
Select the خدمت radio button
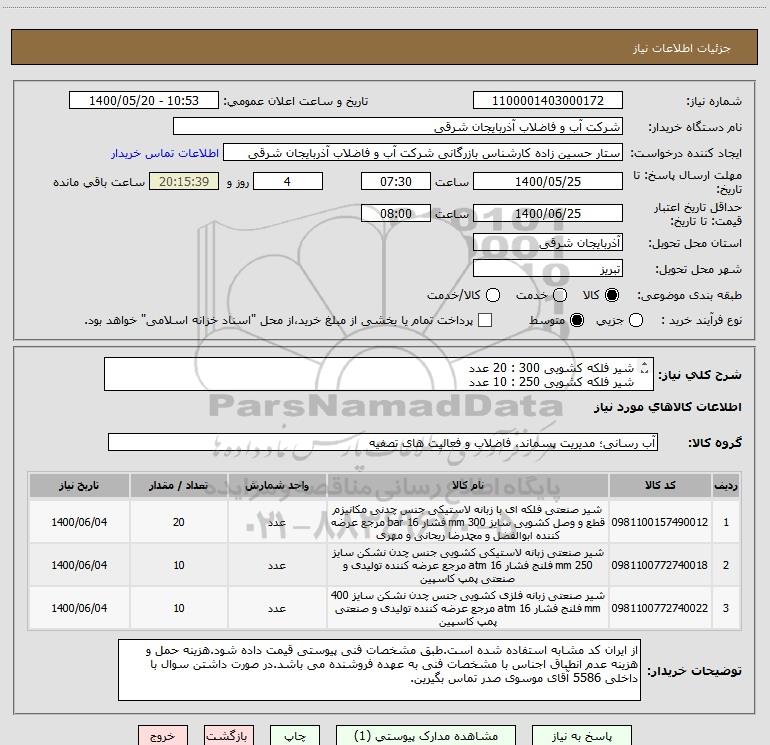tap(560, 295)
